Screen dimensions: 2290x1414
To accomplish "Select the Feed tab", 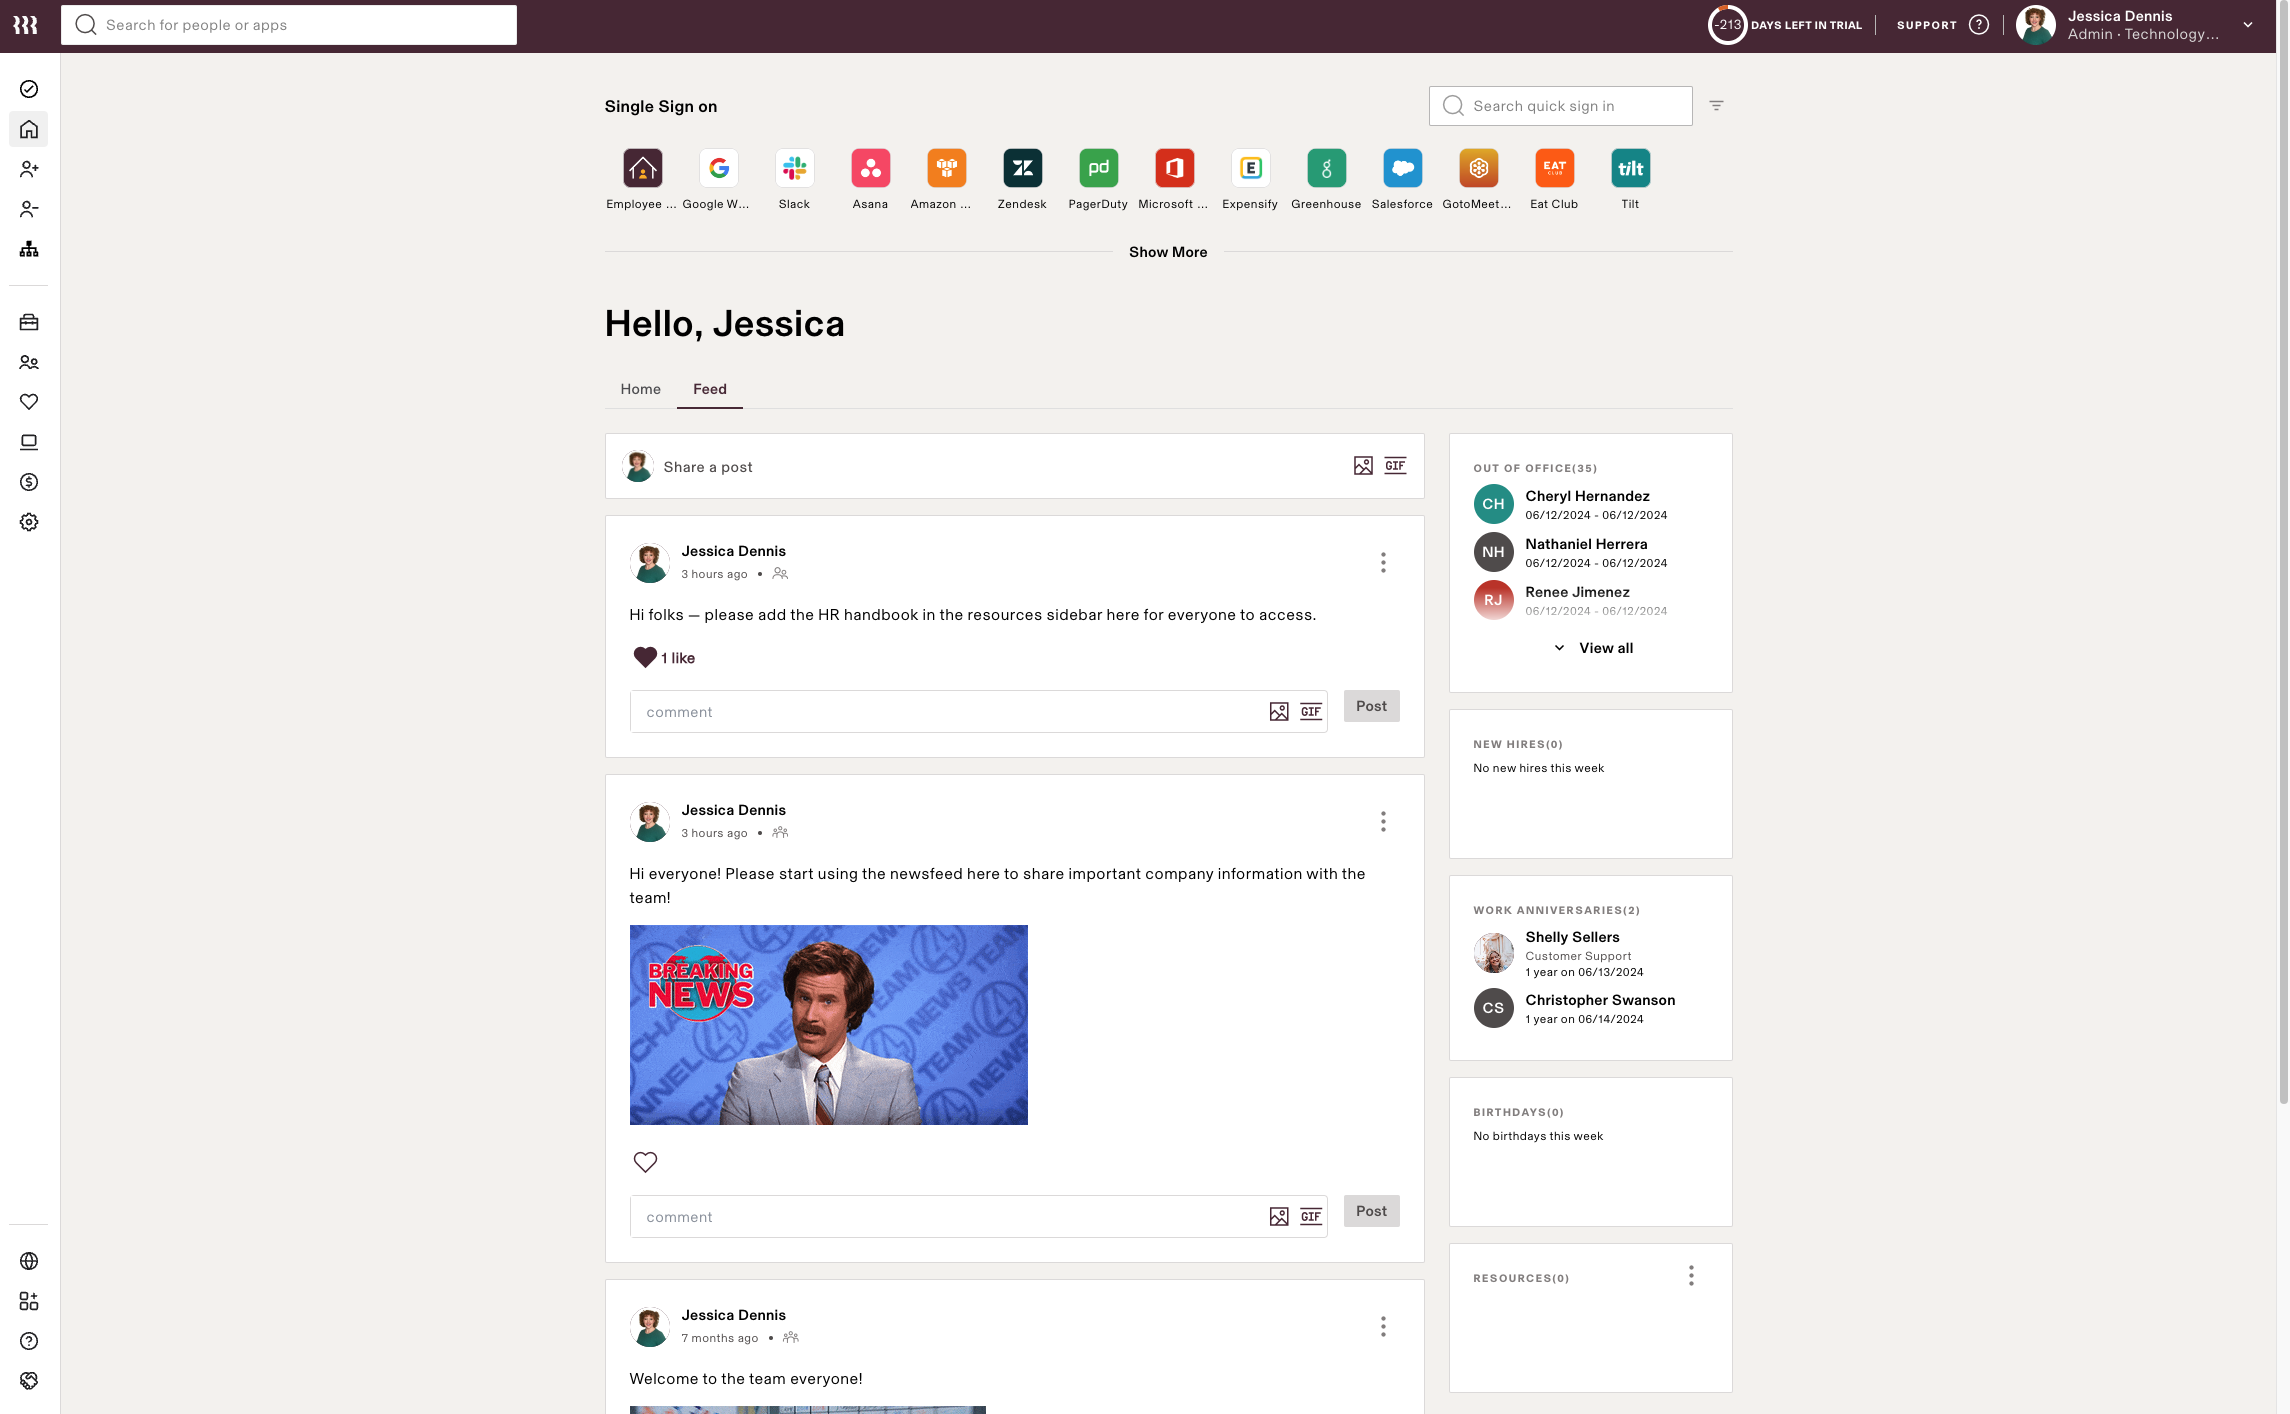I will click(710, 389).
